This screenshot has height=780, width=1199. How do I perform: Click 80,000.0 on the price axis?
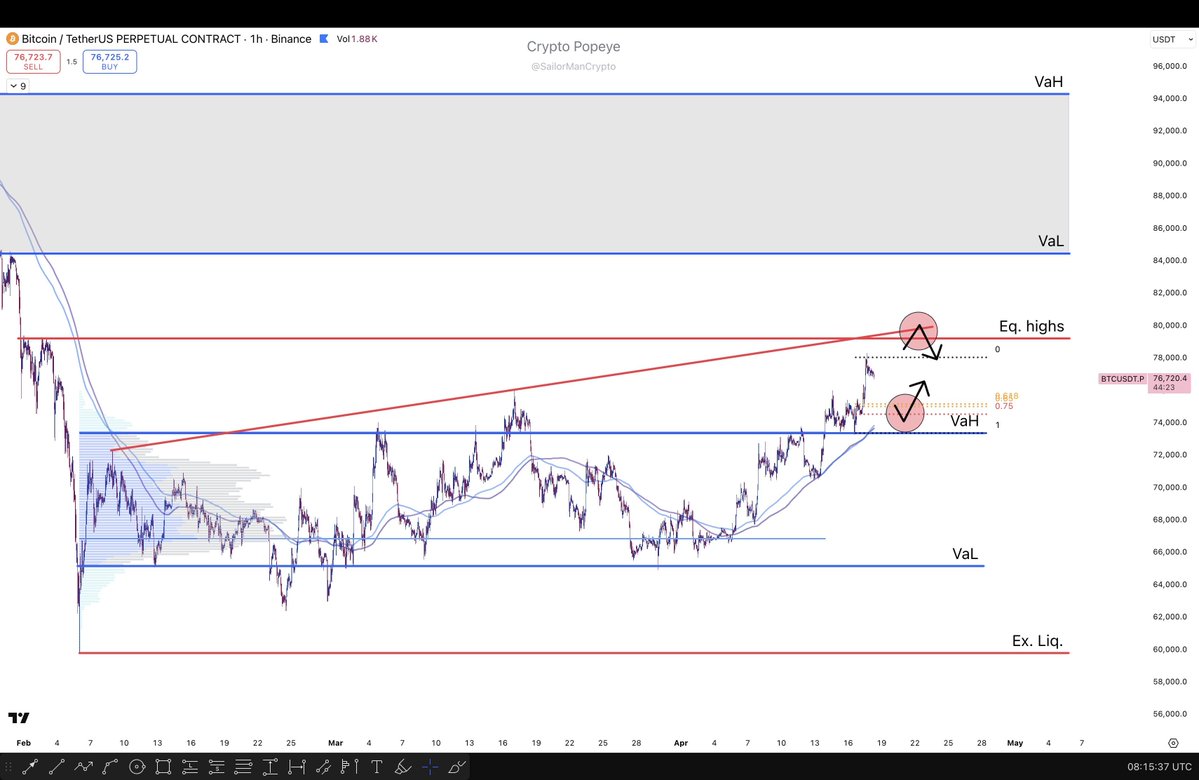[x=1170, y=325]
